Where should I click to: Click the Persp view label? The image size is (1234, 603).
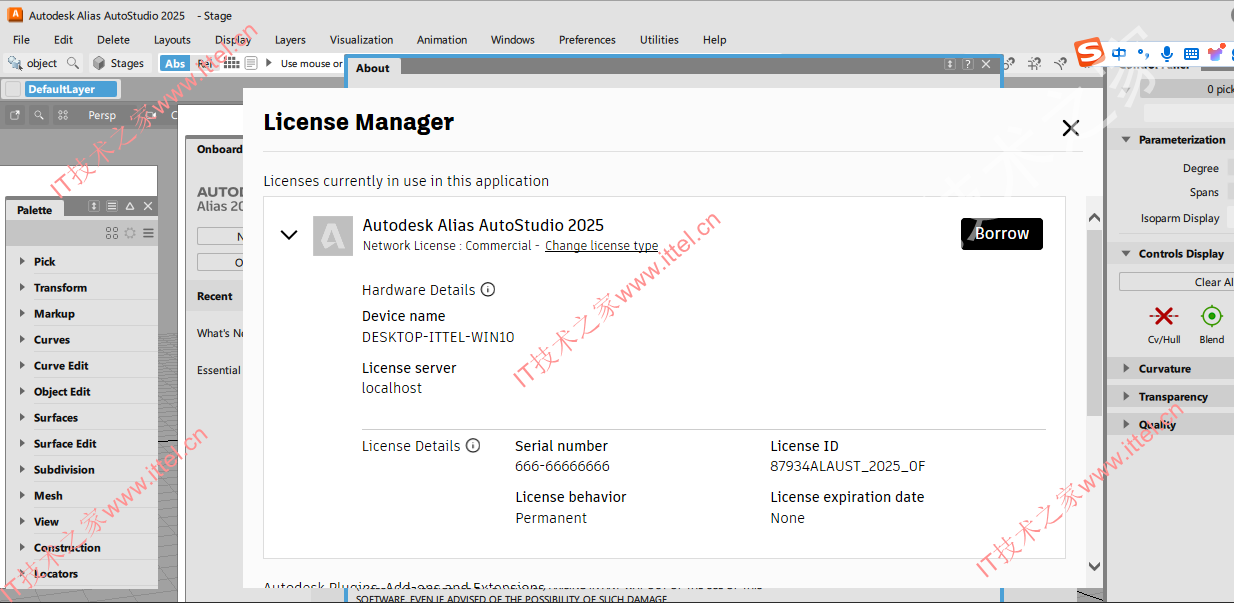(102, 115)
